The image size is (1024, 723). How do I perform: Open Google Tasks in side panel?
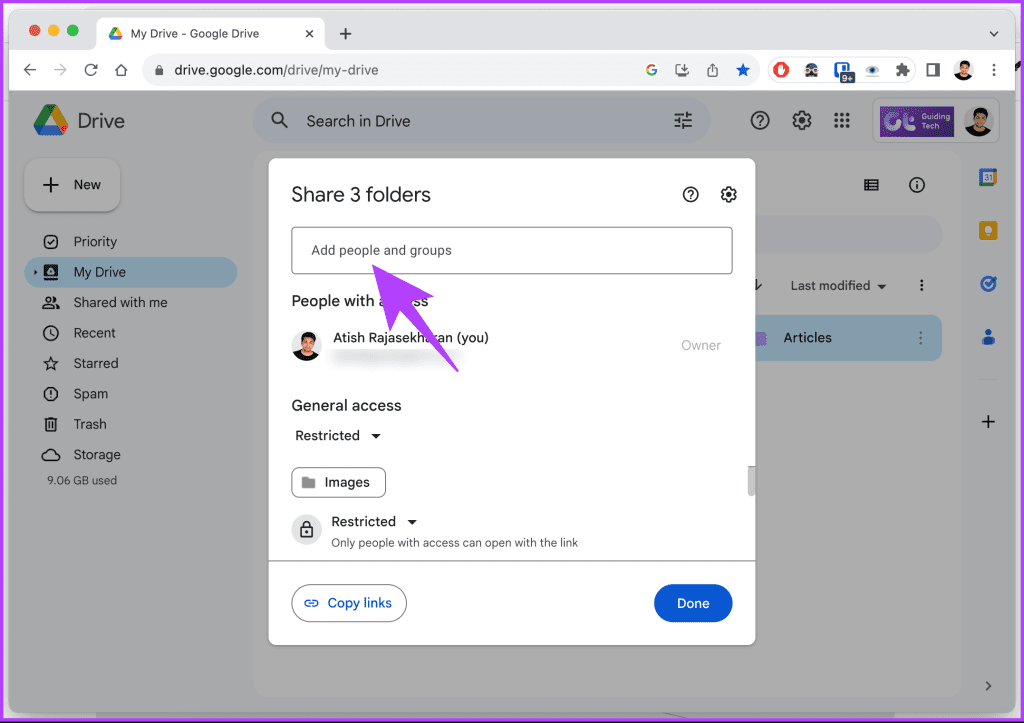click(x=988, y=283)
